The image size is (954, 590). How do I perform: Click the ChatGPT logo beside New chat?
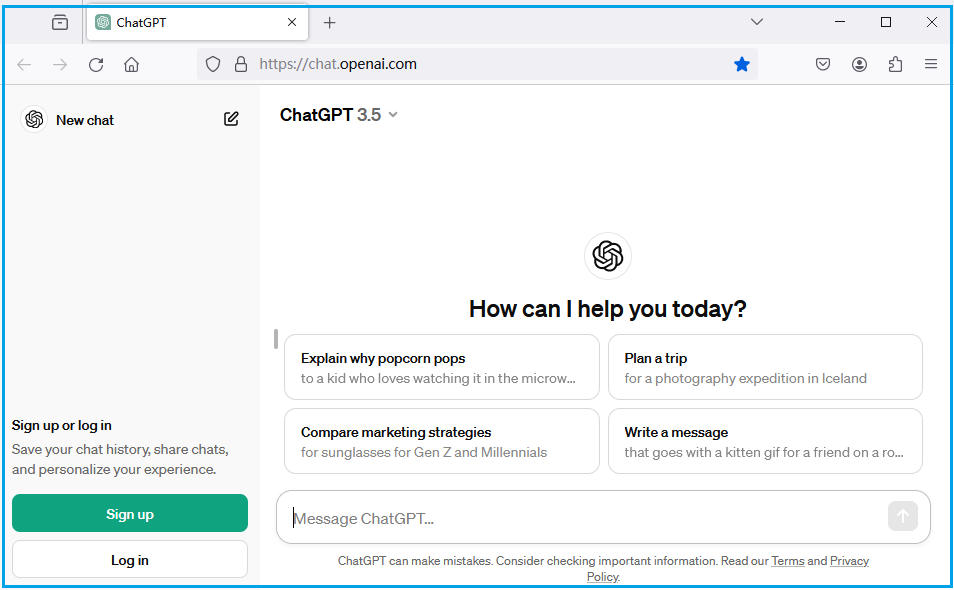pyautogui.click(x=34, y=119)
